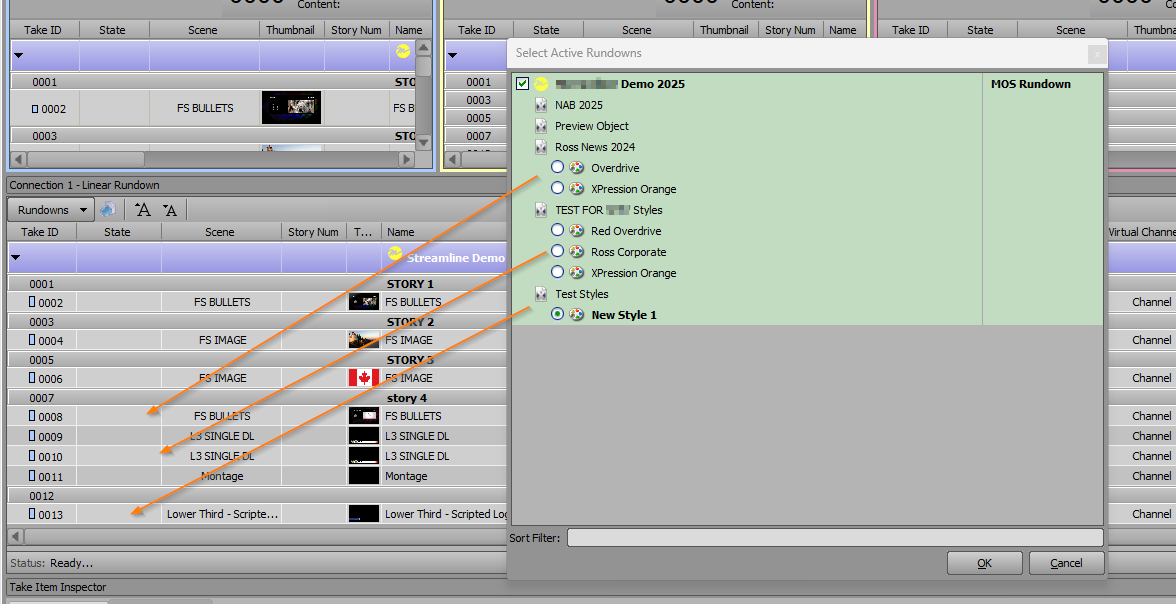This screenshot has height=604, width=1176.
Task: Click Canada flag thumbnail on row 0006
Action: click(364, 377)
